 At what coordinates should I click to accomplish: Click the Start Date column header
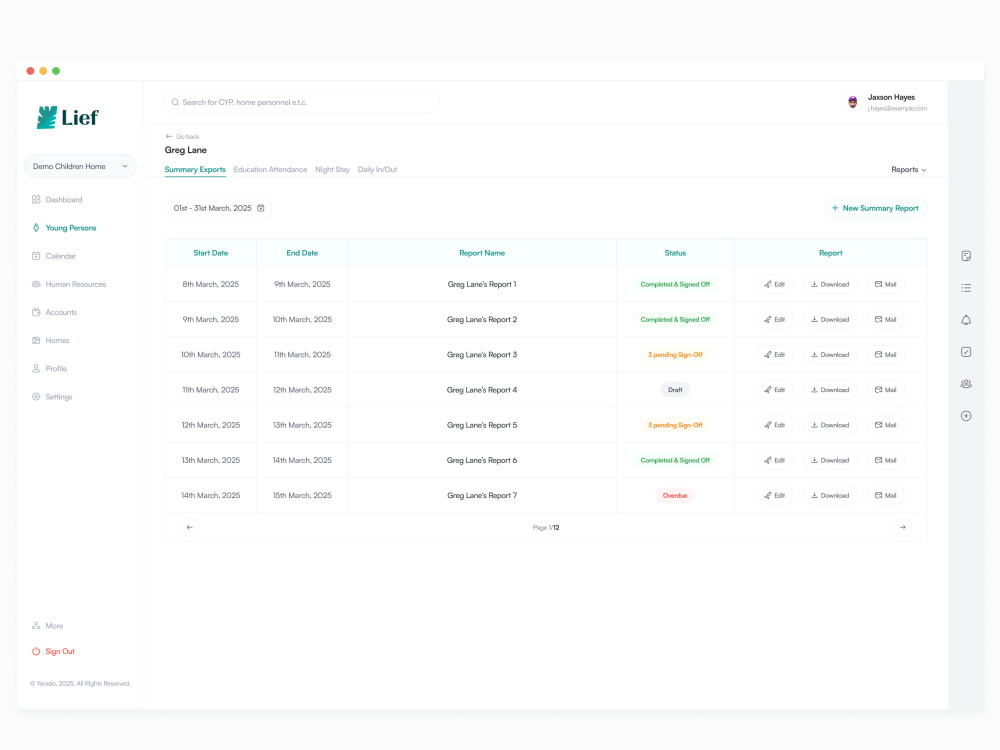[x=210, y=253]
